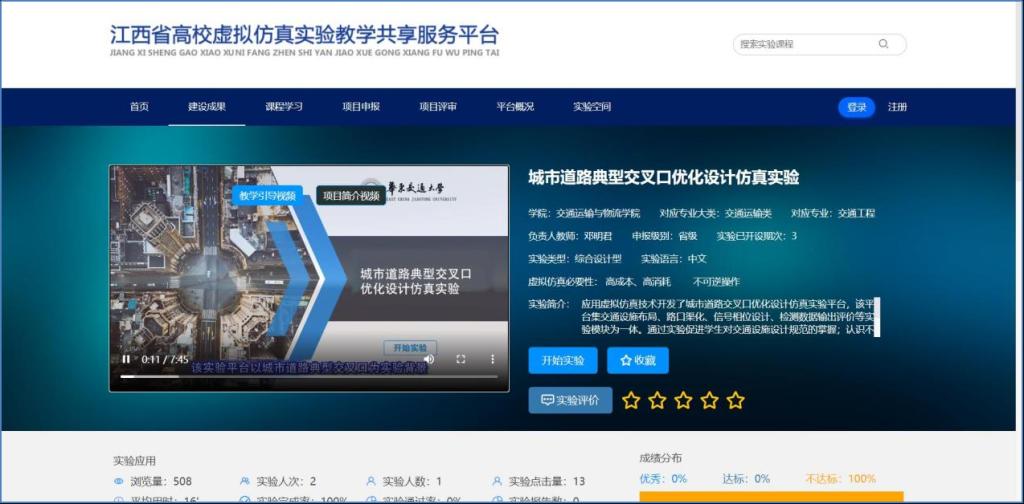1024x504 pixels.
Task: Pause the video playback
Action: pyautogui.click(x=126, y=359)
